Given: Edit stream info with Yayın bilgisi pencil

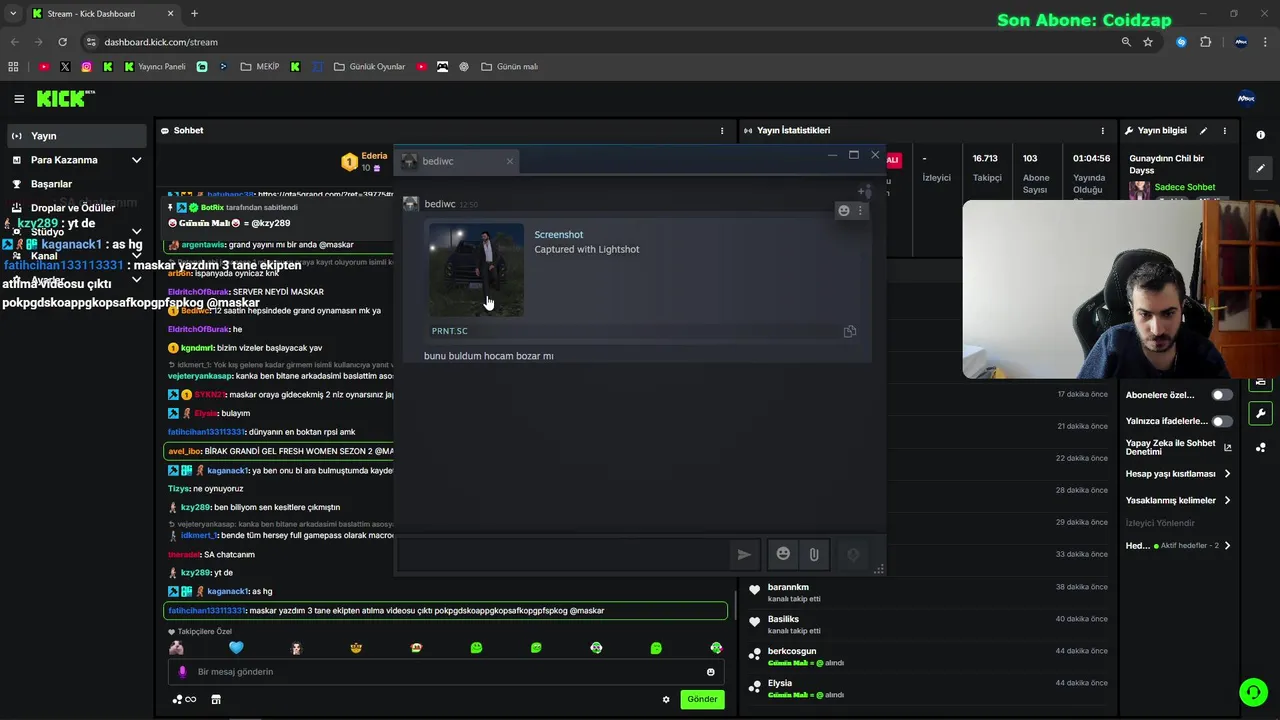Looking at the screenshot, I should 1203,131.
